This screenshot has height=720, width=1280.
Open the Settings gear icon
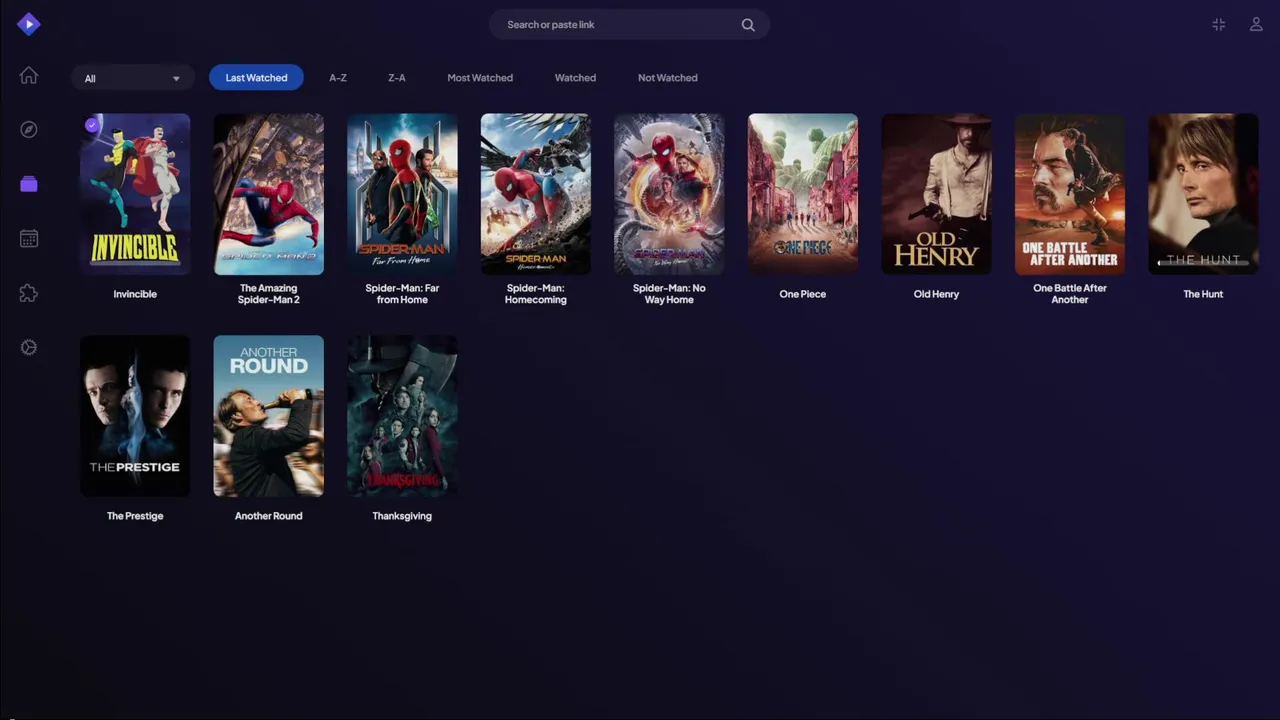click(29, 347)
